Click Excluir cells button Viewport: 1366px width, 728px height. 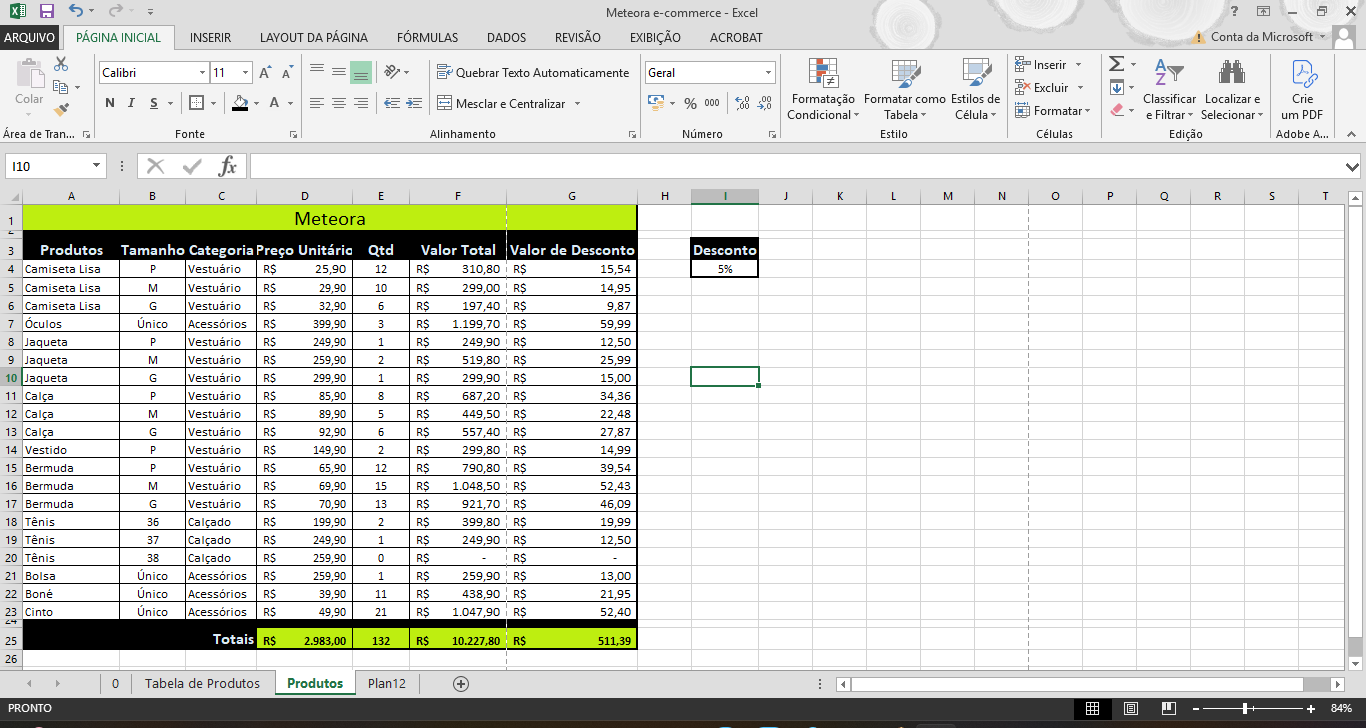pos(1049,88)
